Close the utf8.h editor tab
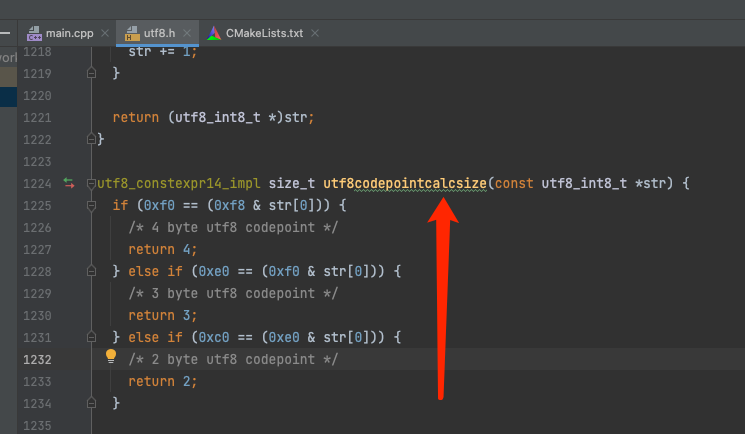The width and height of the screenshot is (745, 434). [187, 33]
